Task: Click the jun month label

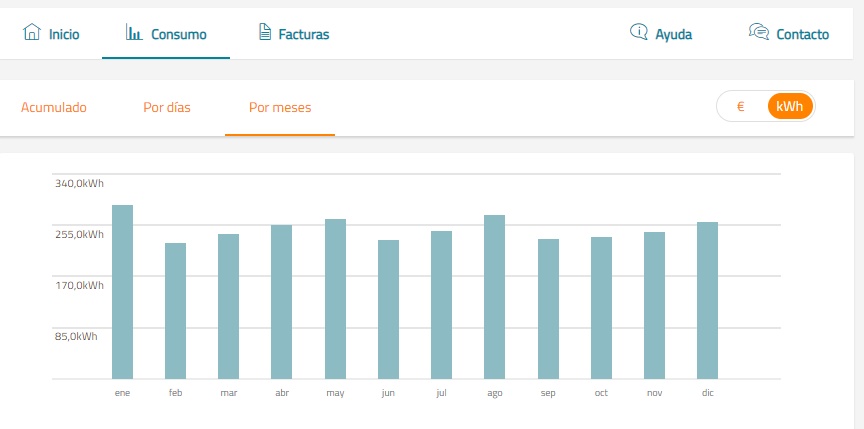Action: [x=388, y=393]
